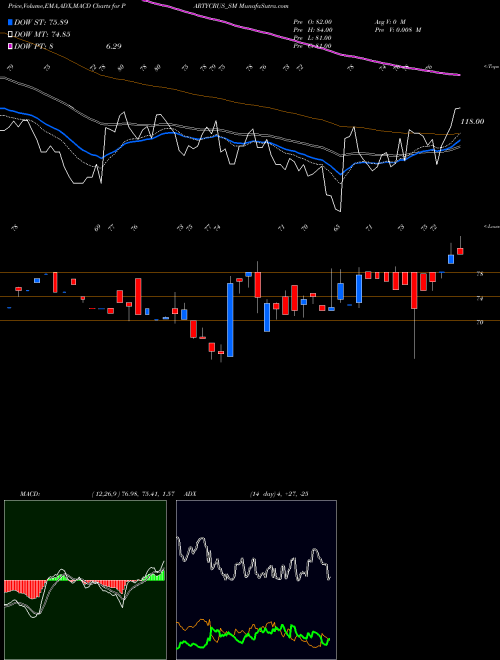Click the Pre H: 84.00 value
Image resolution: width=500 pixels, height=660 pixels.
pos(313,30)
